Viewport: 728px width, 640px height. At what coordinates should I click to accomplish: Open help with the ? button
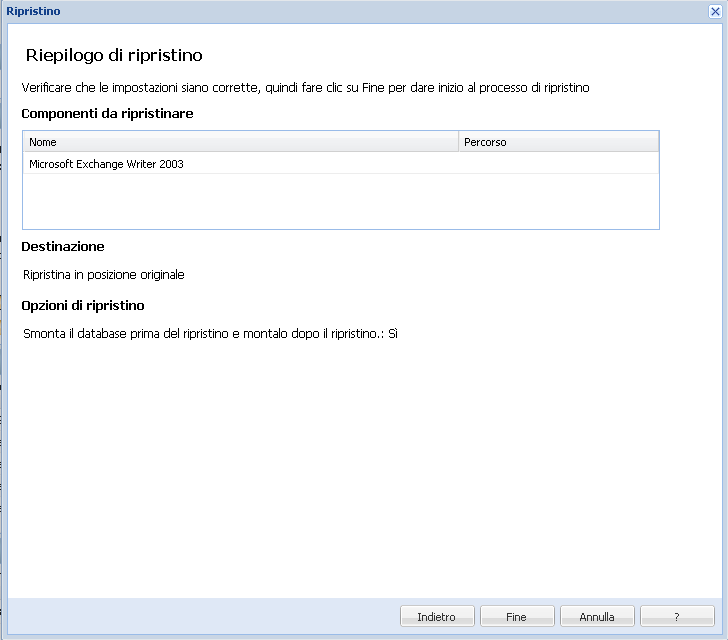pyautogui.click(x=677, y=616)
